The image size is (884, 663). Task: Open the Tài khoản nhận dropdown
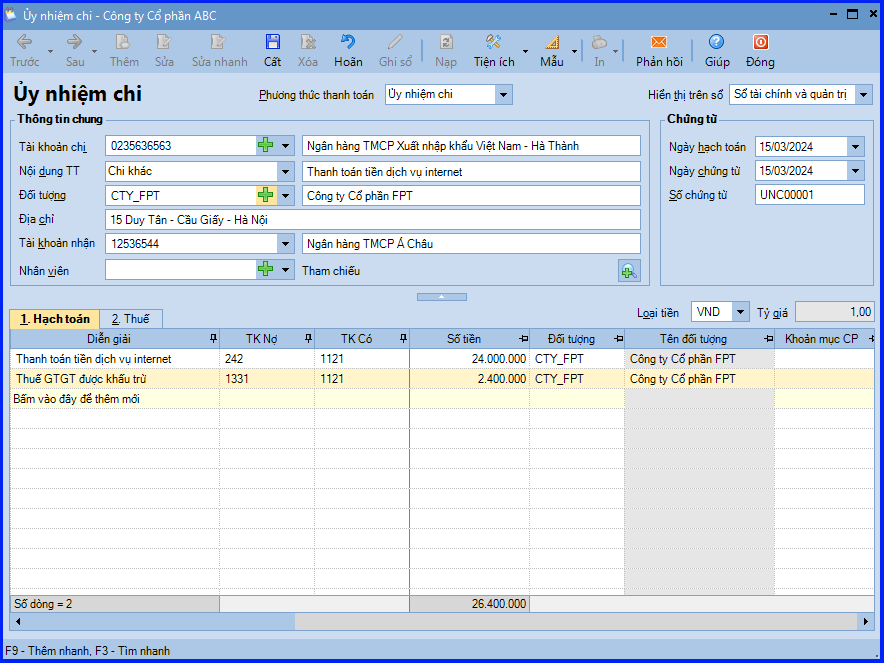[285, 244]
